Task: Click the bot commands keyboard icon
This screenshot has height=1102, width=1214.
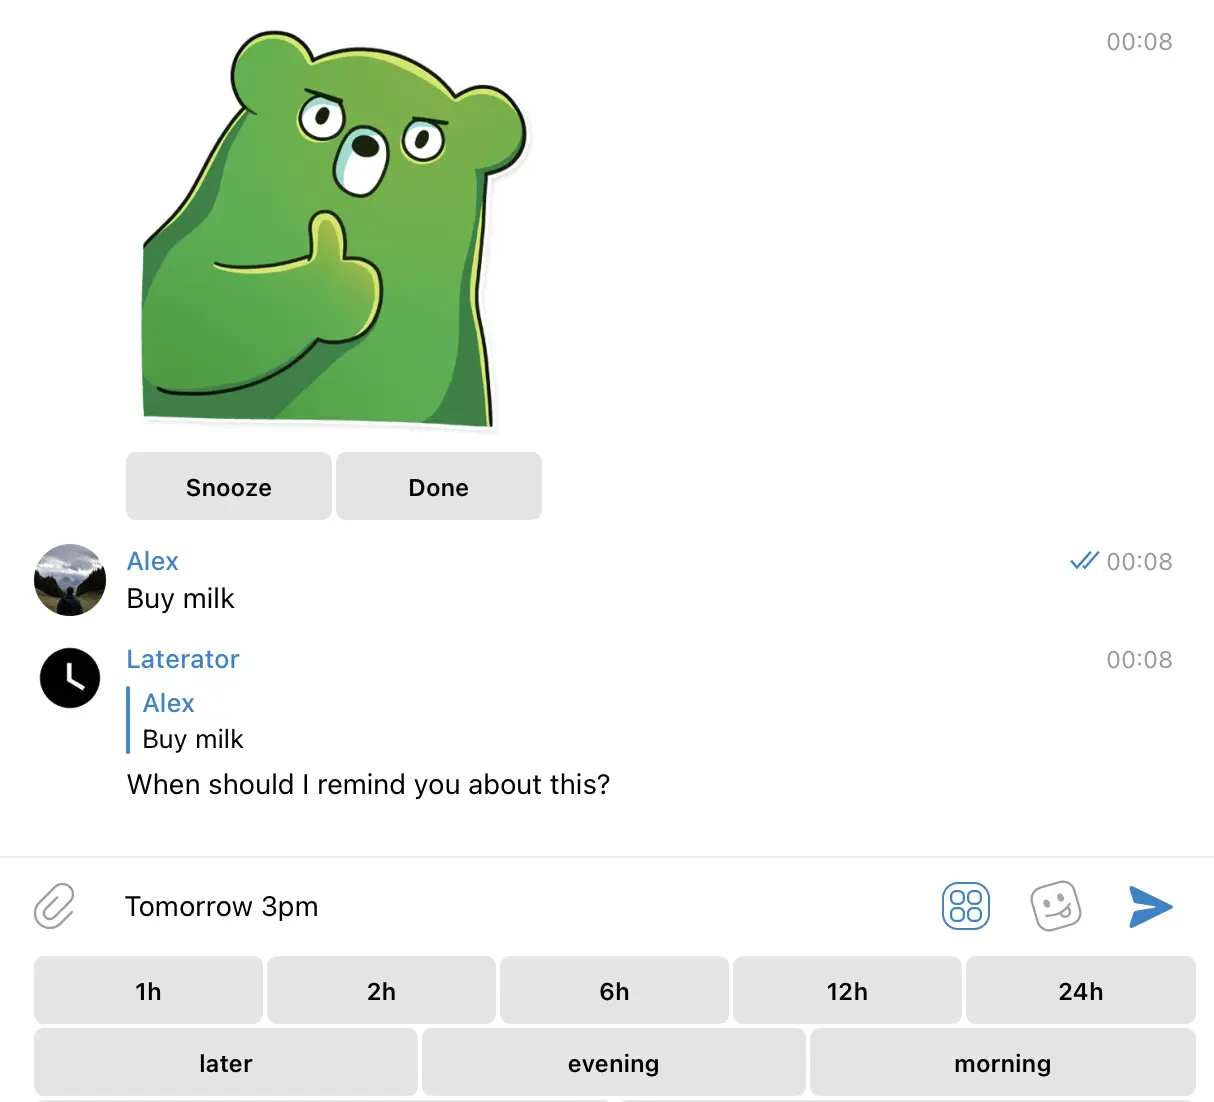Action: click(x=966, y=907)
